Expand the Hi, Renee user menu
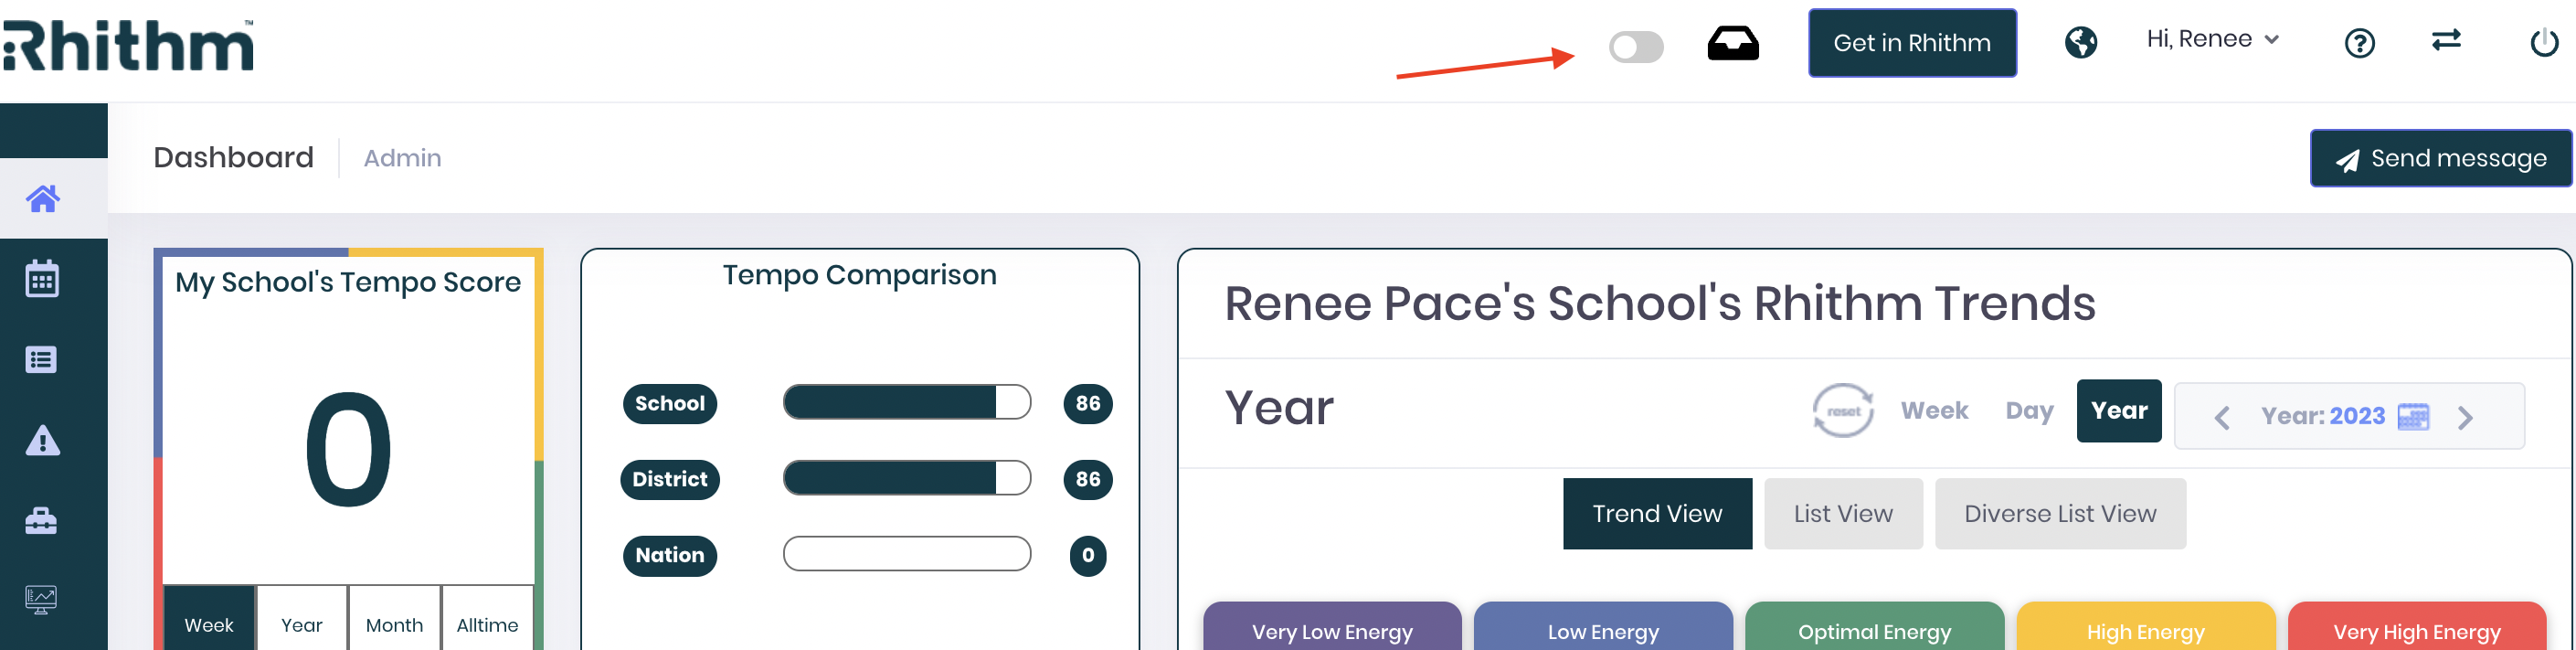The width and height of the screenshot is (2576, 650). click(2212, 39)
